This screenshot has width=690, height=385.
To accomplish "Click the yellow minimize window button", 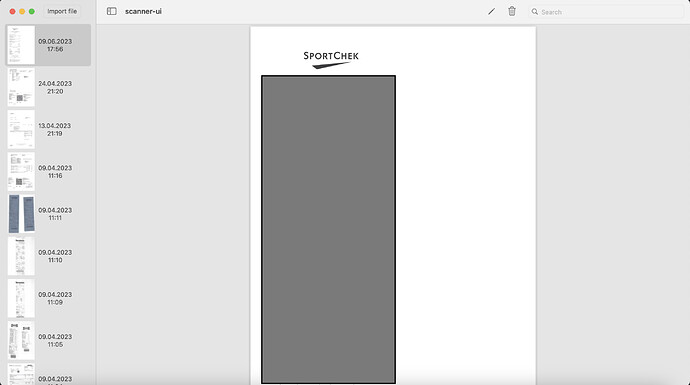I will coord(22,11).
